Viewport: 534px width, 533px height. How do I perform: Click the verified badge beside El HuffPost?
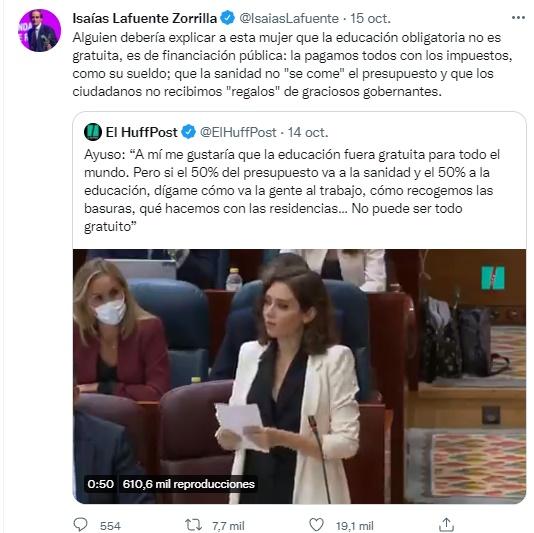188,132
